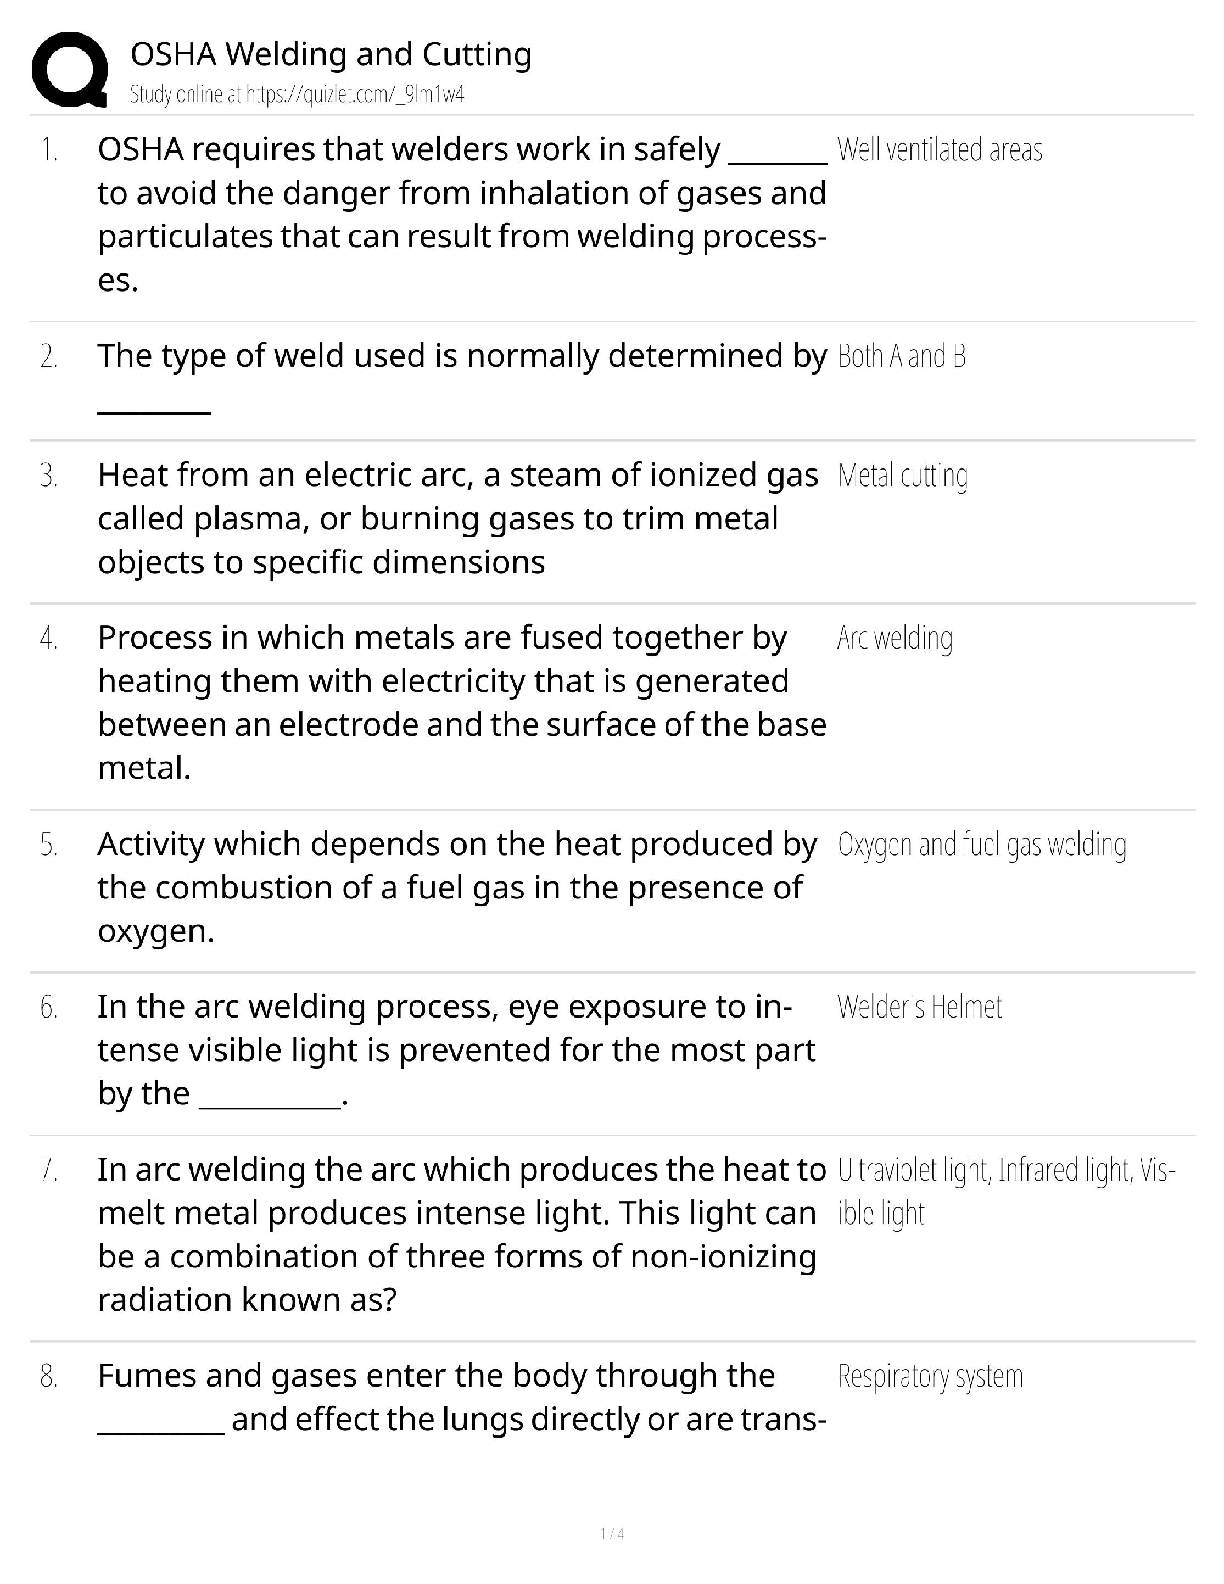Select question 2 about type of weld

461,356
